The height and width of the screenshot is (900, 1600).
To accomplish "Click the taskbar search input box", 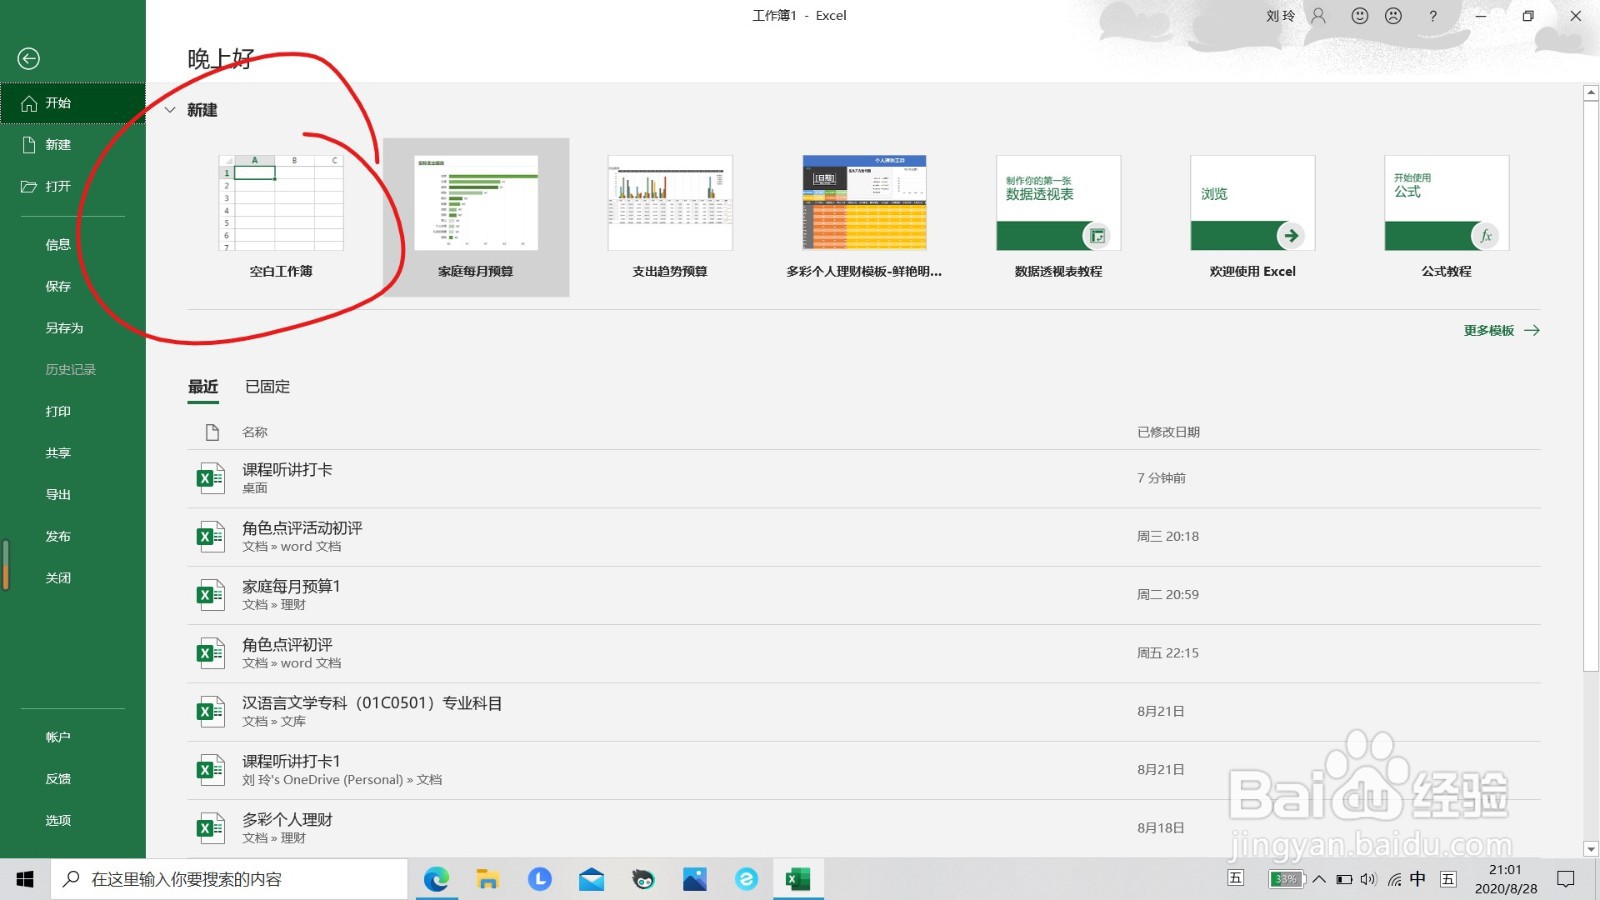I will [x=230, y=879].
